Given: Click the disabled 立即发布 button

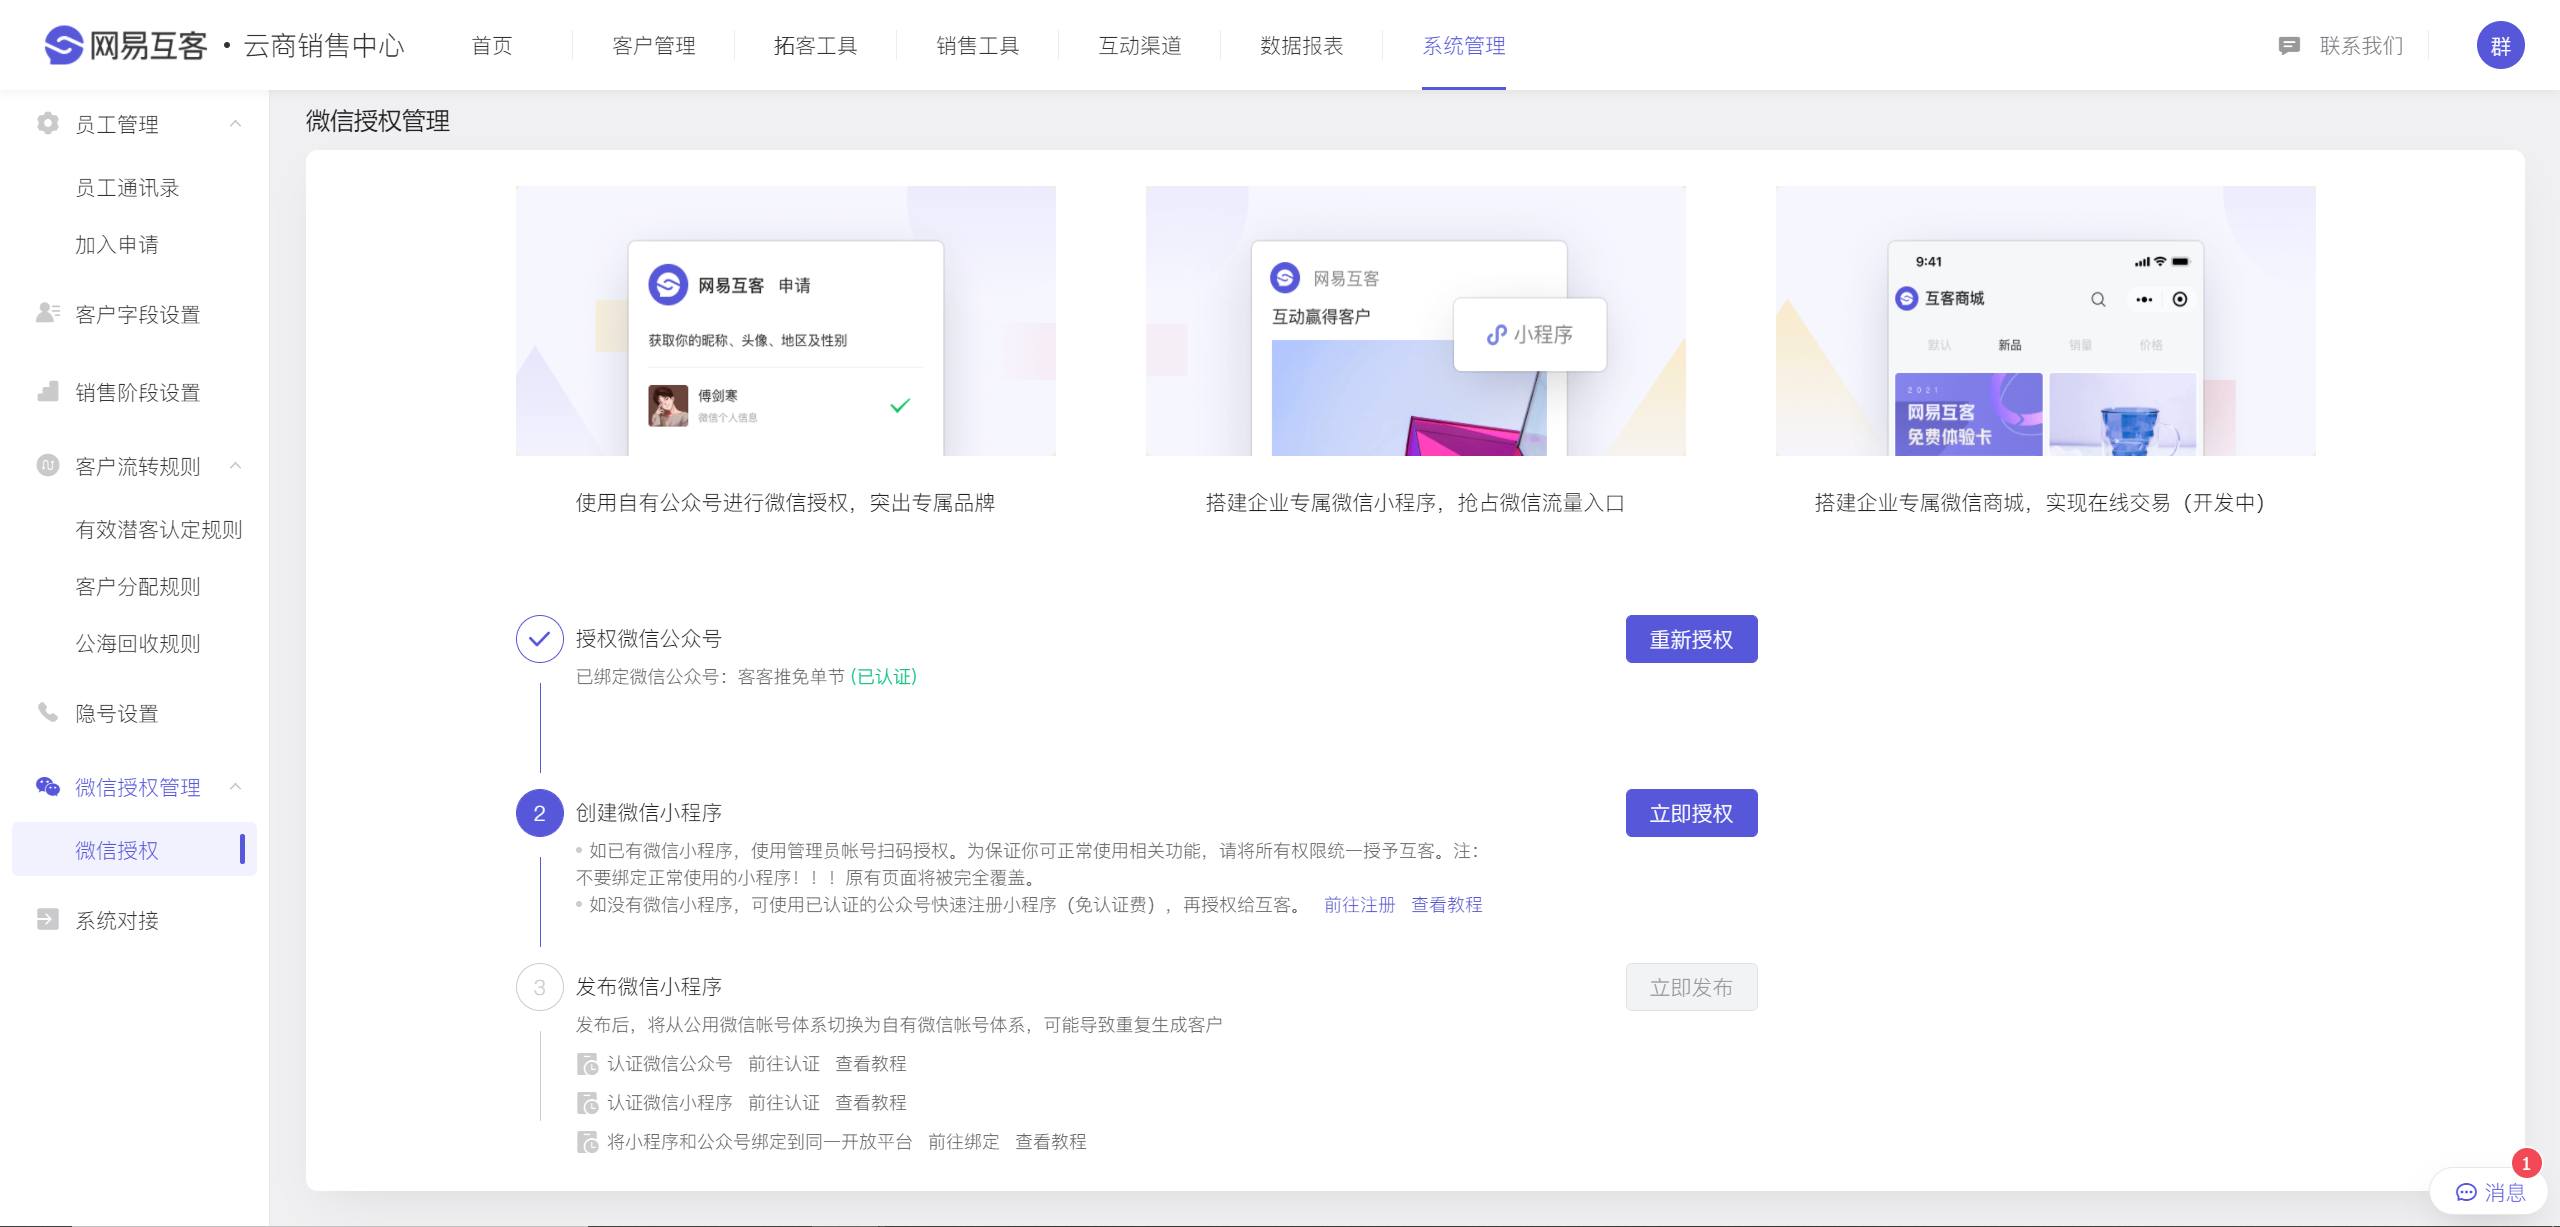Looking at the screenshot, I should coord(1691,987).
